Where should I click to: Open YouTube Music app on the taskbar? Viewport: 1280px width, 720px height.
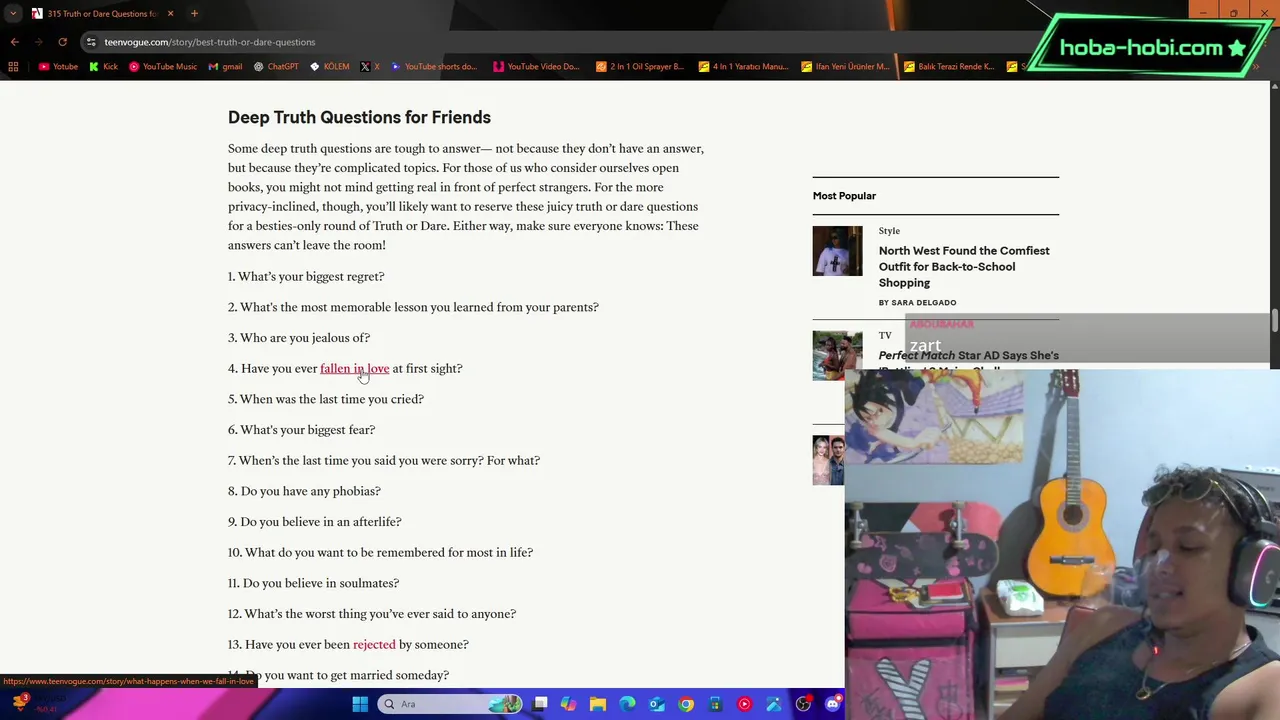[x=744, y=704]
